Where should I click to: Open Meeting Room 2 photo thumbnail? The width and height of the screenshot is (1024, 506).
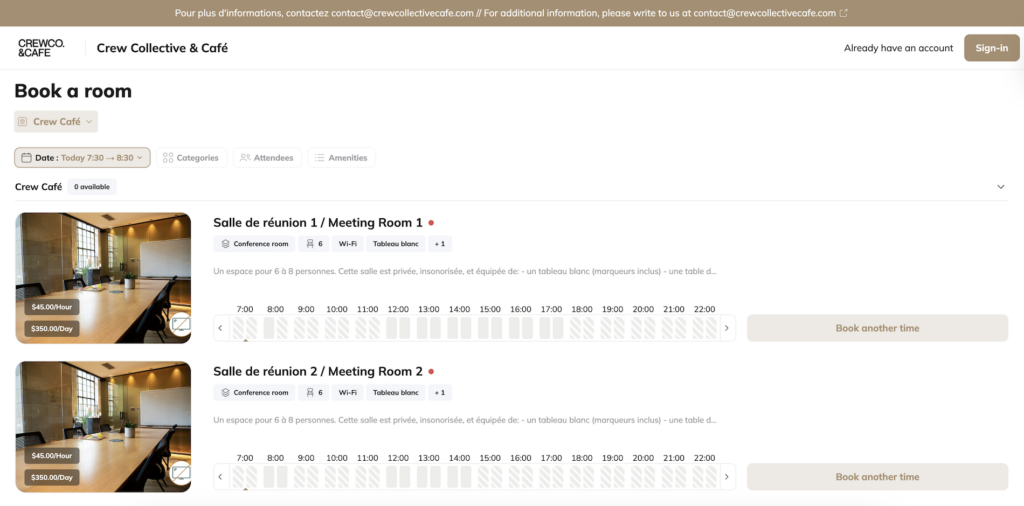point(103,426)
